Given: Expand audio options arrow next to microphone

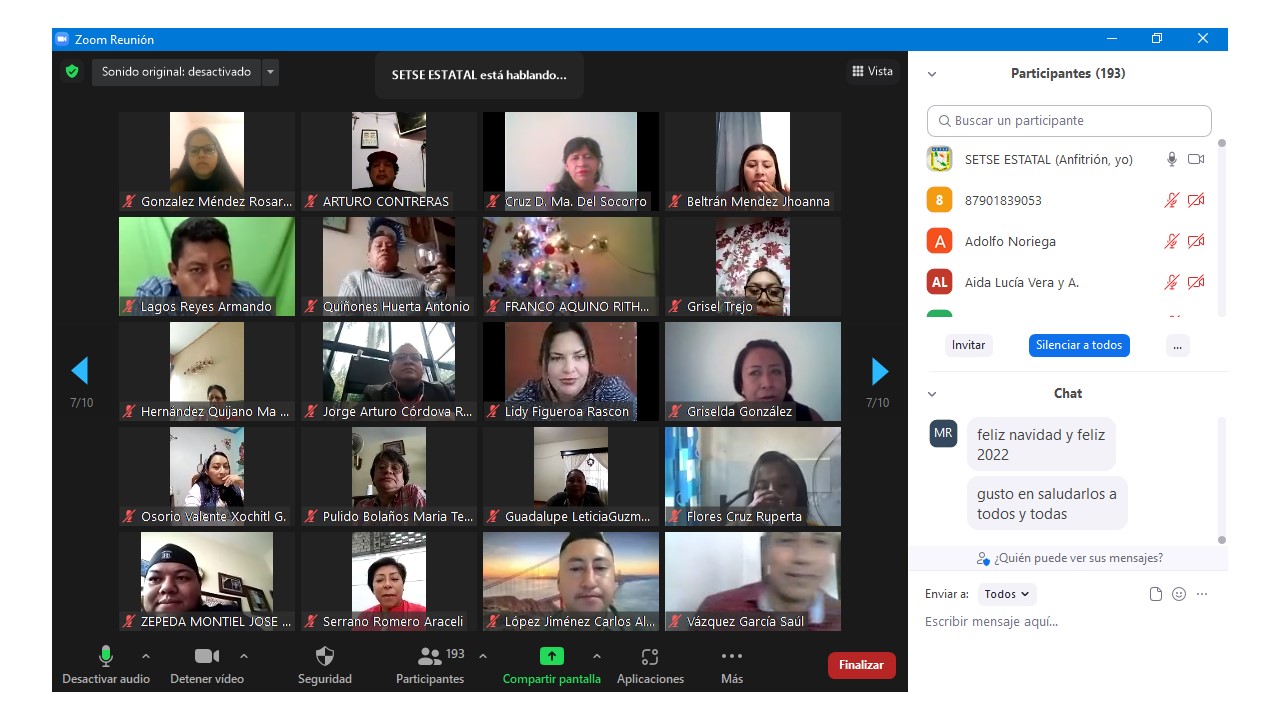Looking at the screenshot, I should (146, 656).
